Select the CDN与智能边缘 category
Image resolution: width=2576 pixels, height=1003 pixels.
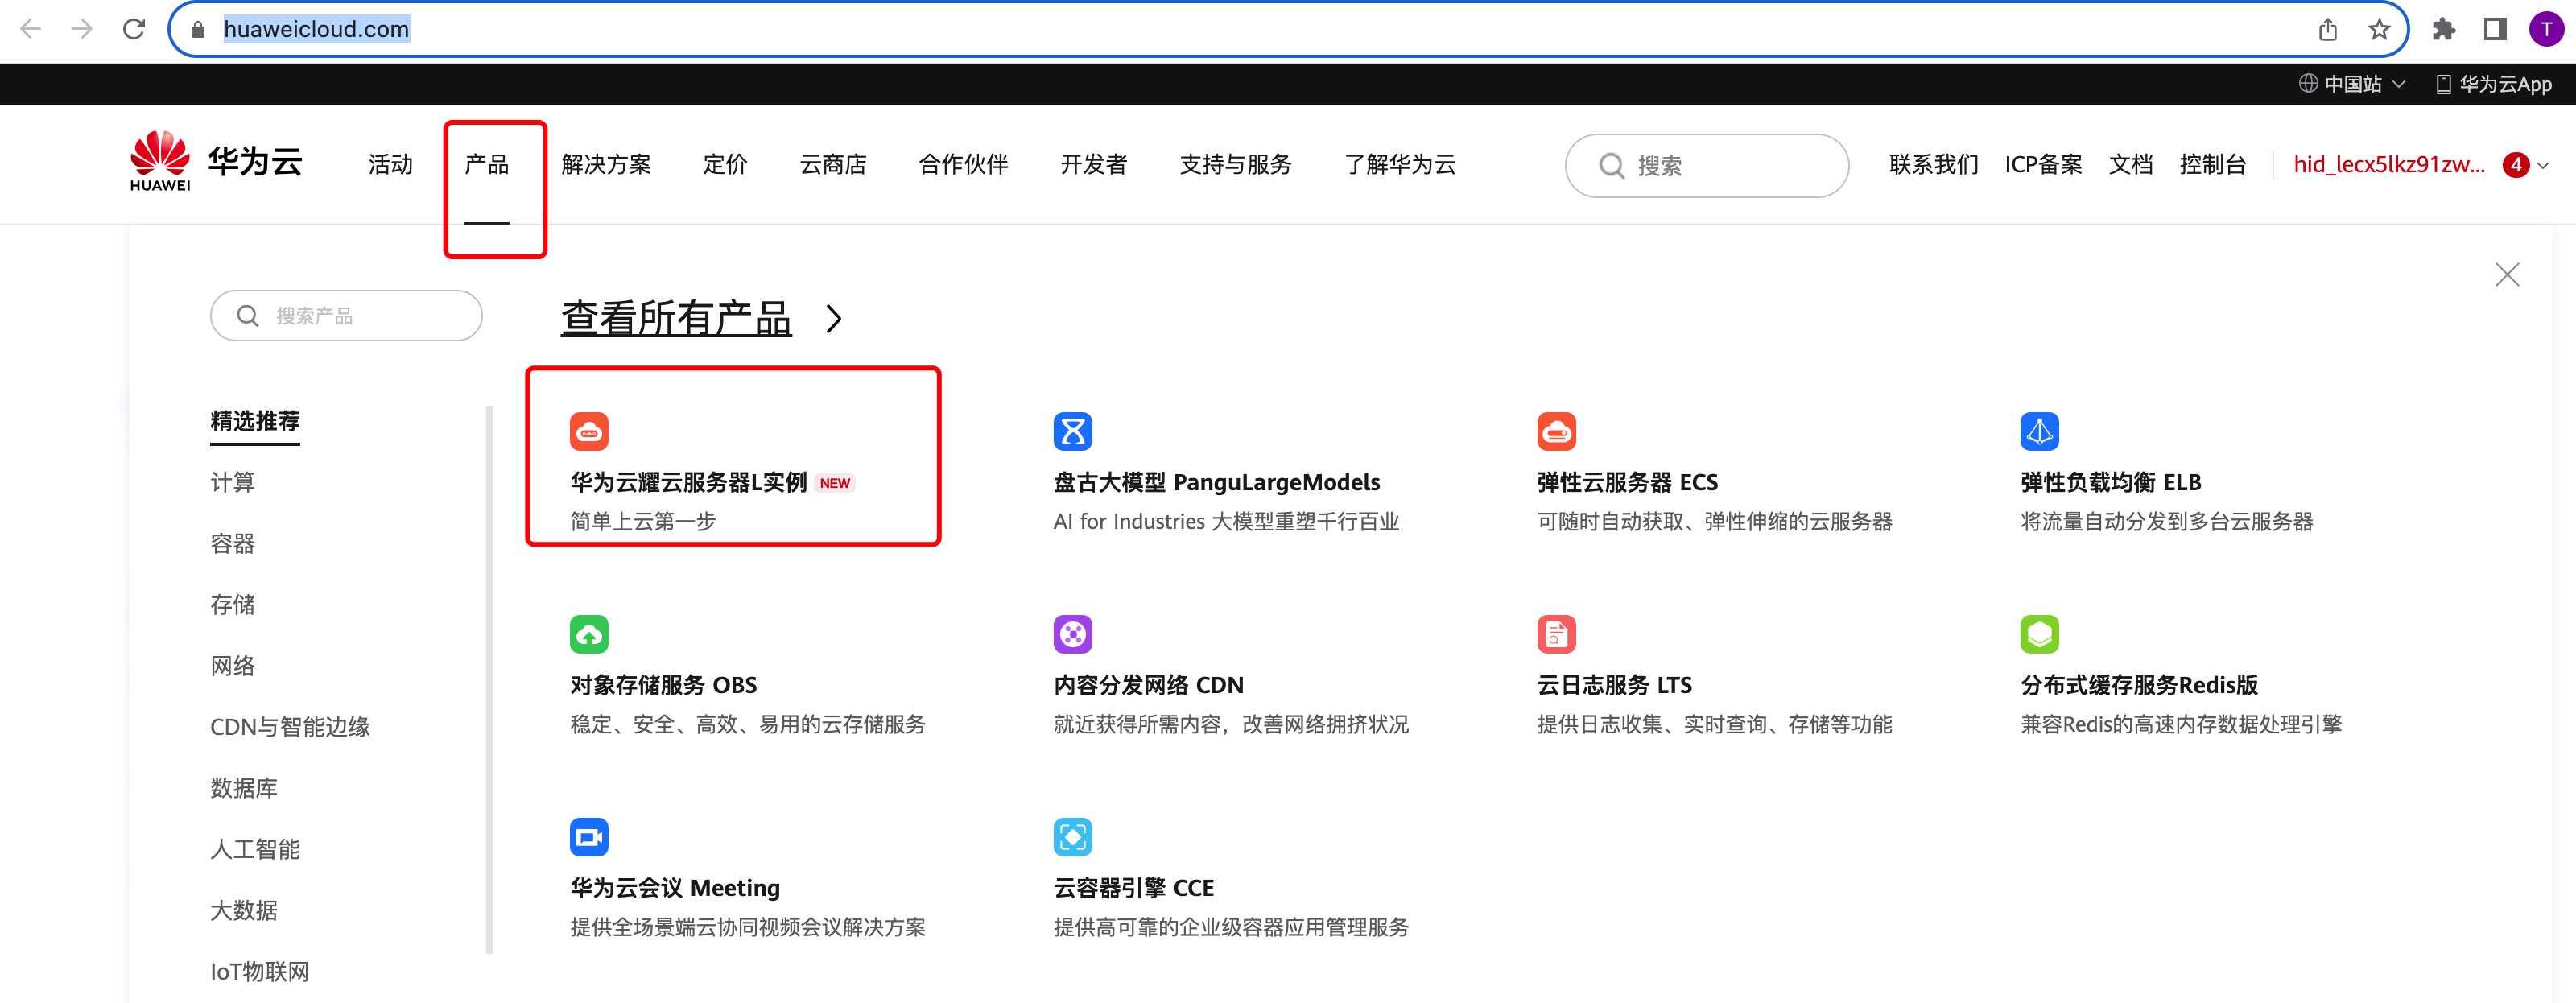[x=290, y=727]
